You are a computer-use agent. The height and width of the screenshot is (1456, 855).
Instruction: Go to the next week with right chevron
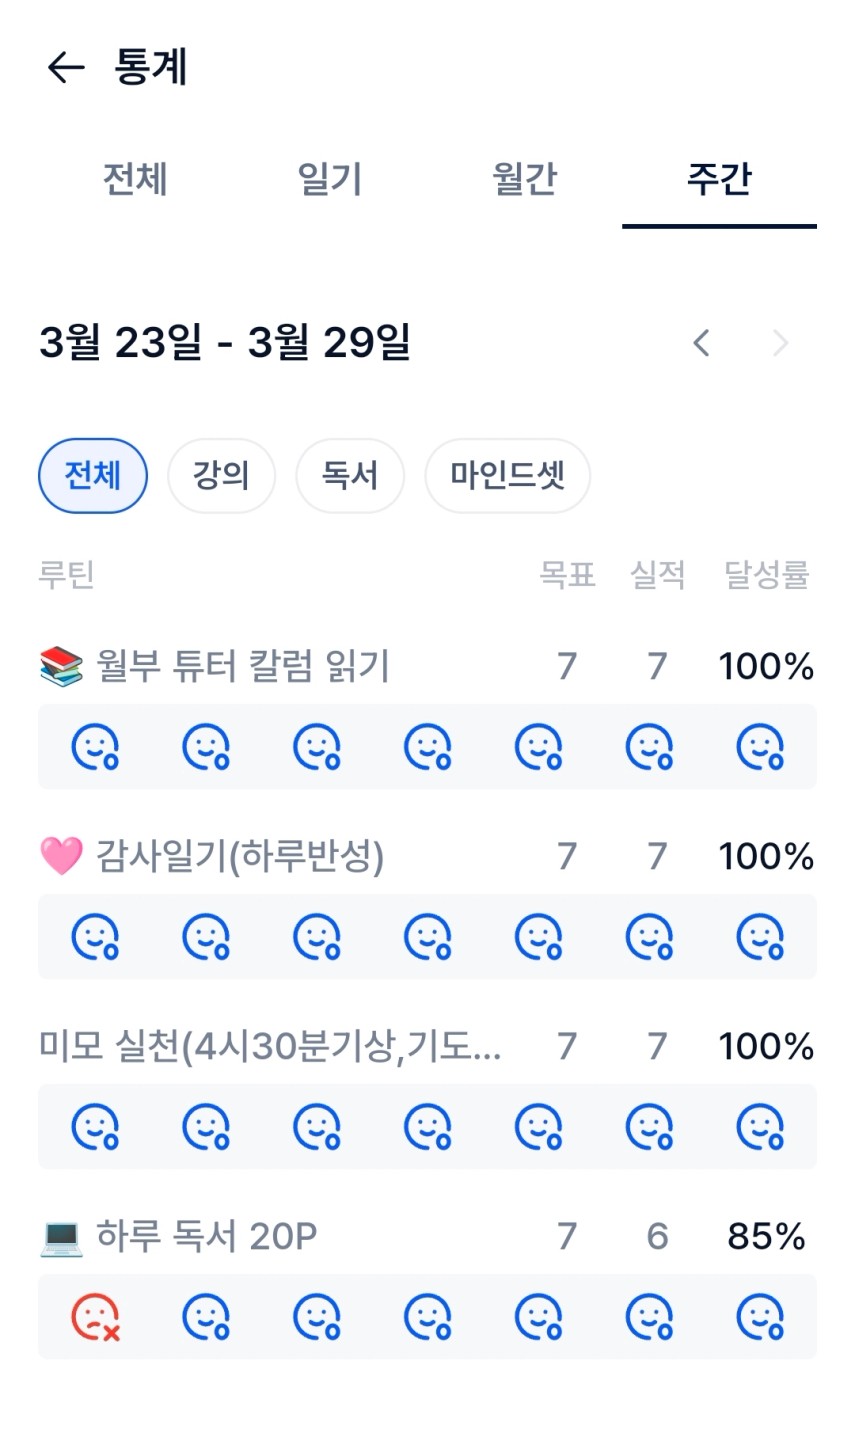(x=780, y=343)
